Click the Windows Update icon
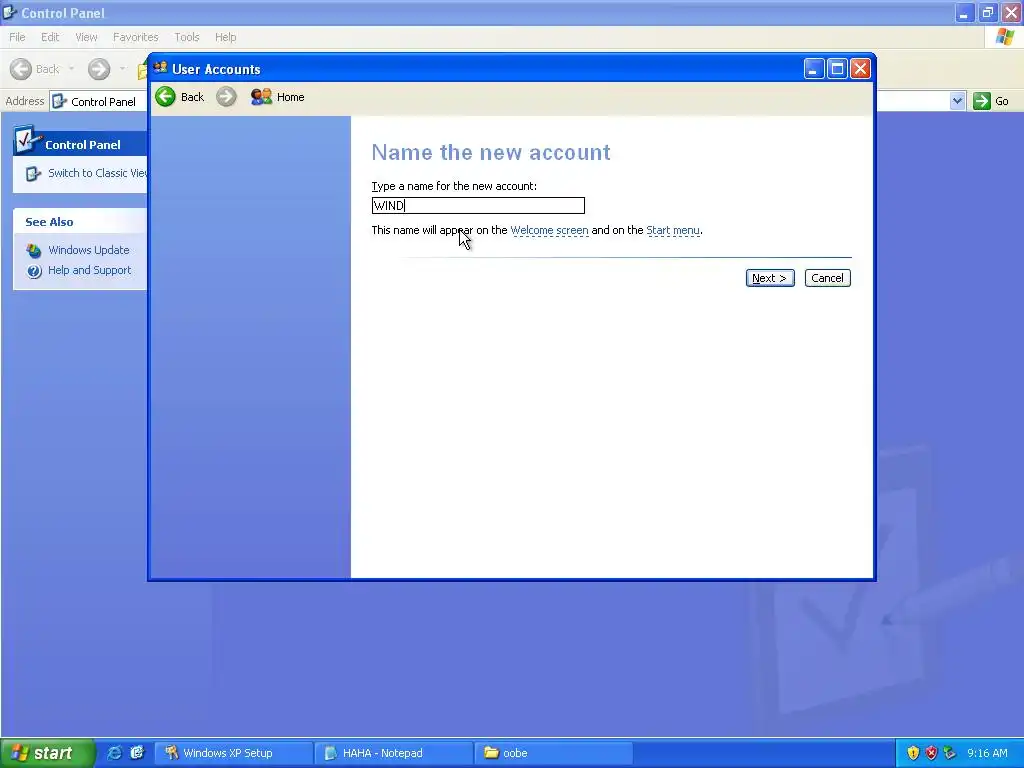Viewport: 1024px width, 768px height. [34, 250]
